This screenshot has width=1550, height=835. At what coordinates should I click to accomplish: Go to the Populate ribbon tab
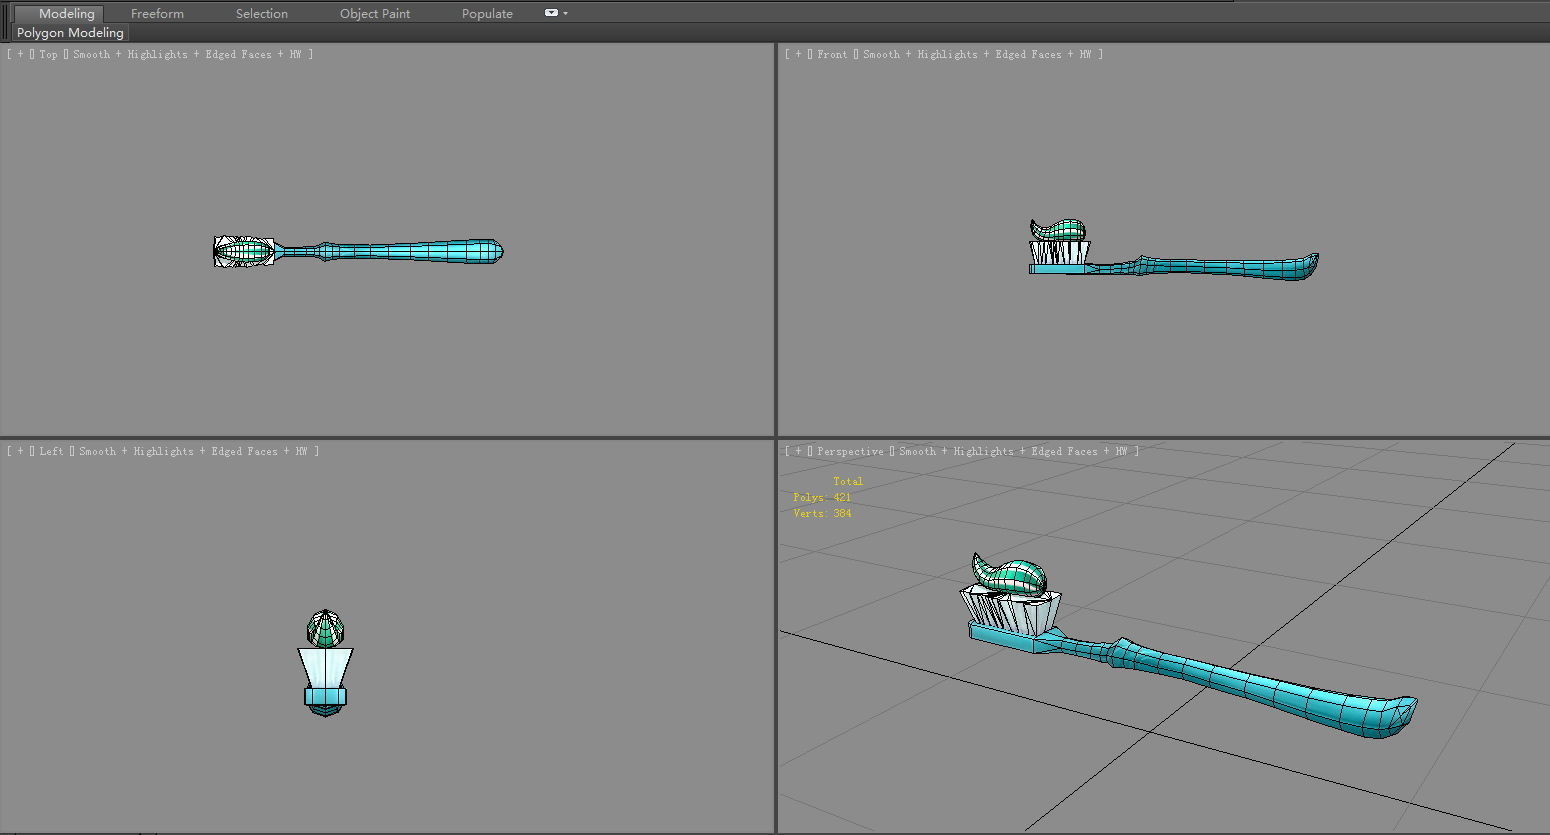tap(487, 14)
